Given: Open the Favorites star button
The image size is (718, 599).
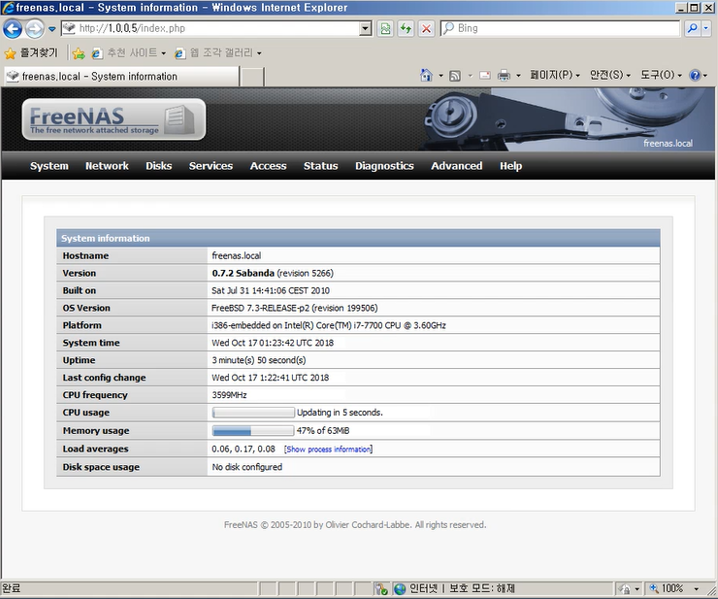Looking at the screenshot, I should (31, 53).
